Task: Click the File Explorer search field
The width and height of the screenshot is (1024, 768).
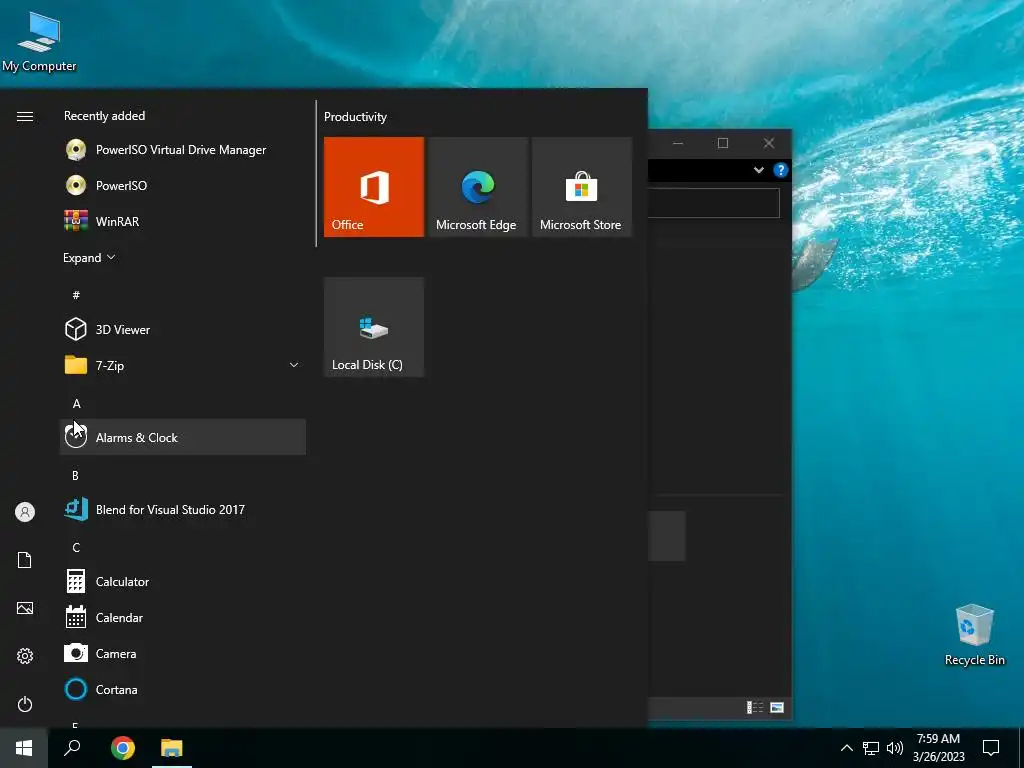Action: pos(714,203)
